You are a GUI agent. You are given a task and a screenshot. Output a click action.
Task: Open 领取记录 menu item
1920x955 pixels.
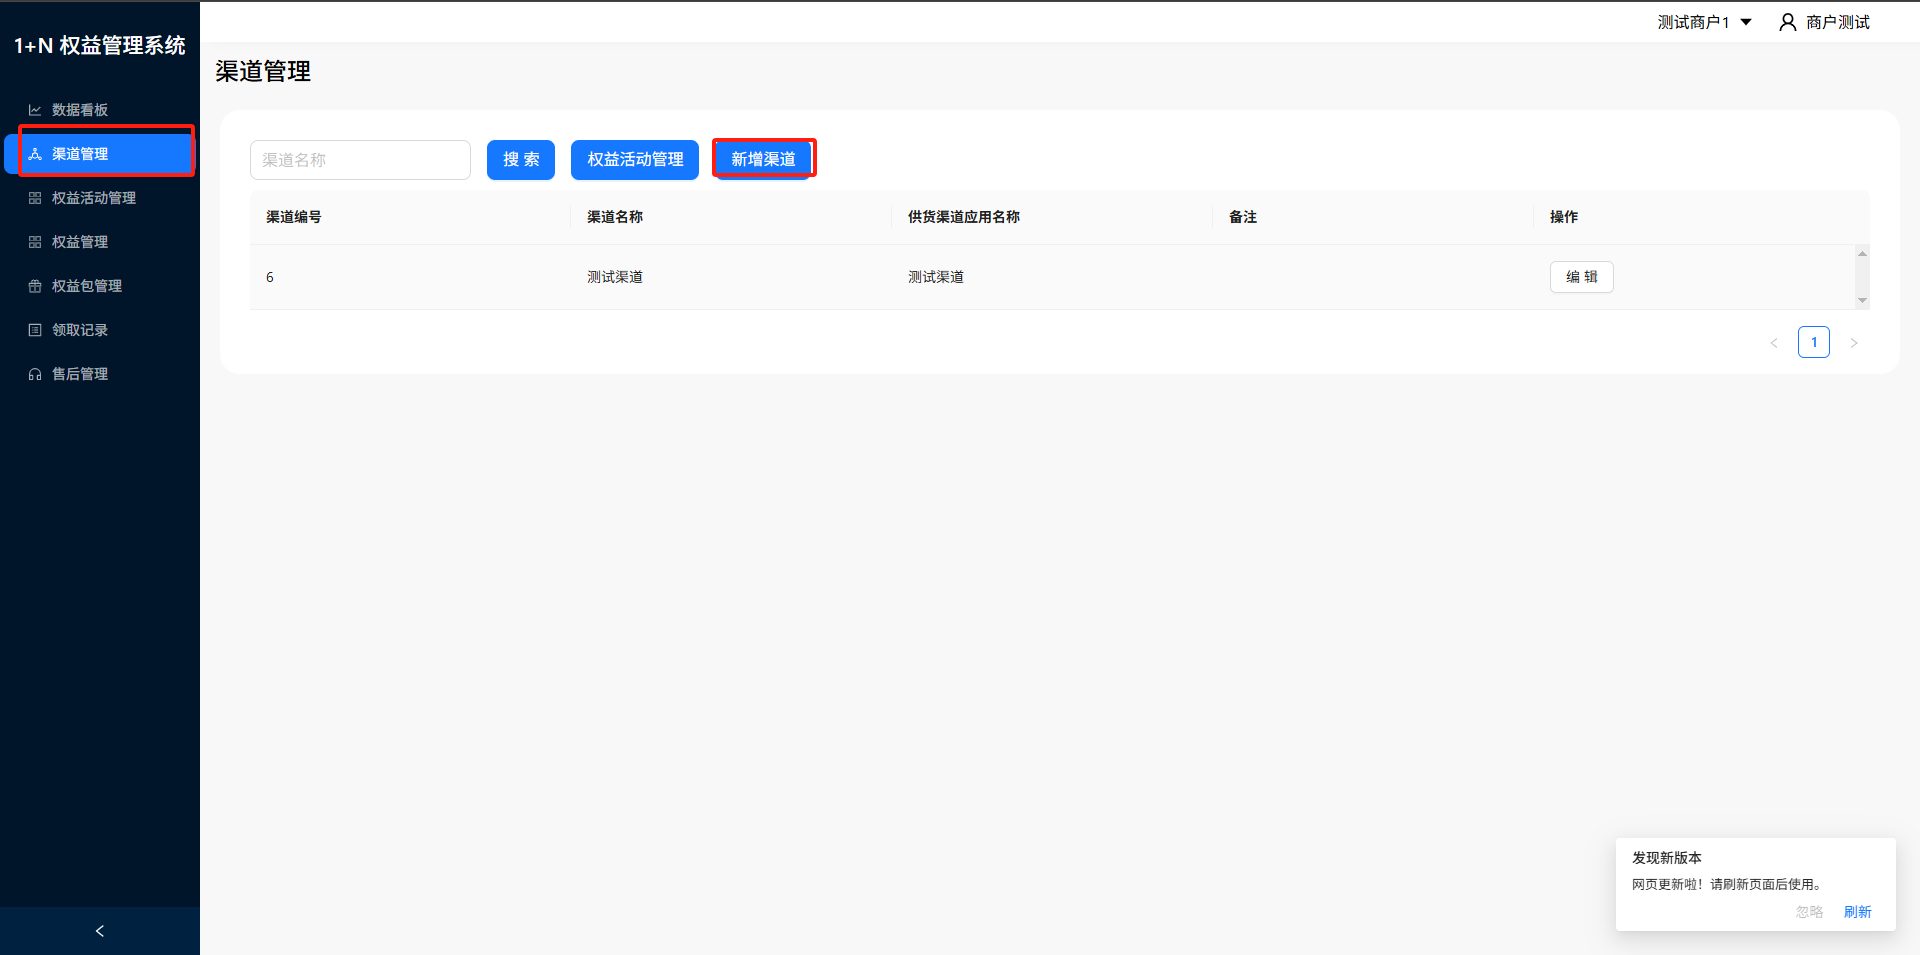pos(80,330)
